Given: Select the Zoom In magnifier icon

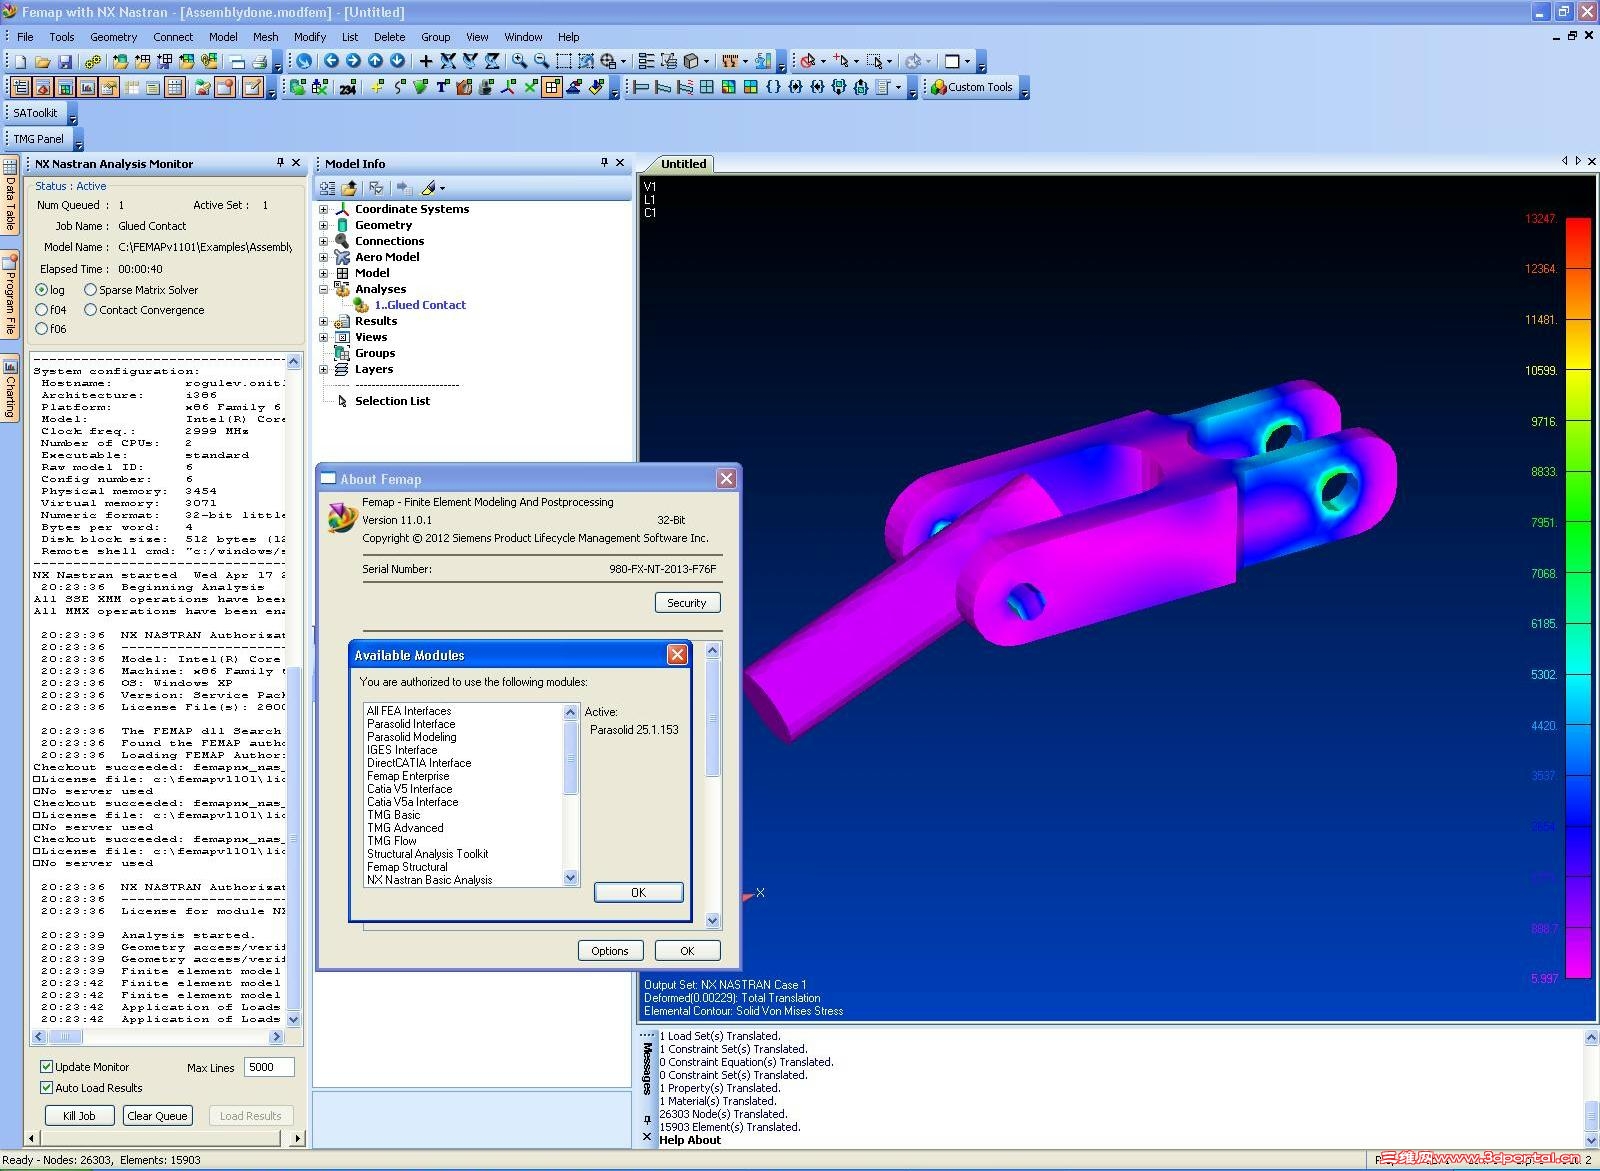Looking at the screenshot, I should [519, 61].
